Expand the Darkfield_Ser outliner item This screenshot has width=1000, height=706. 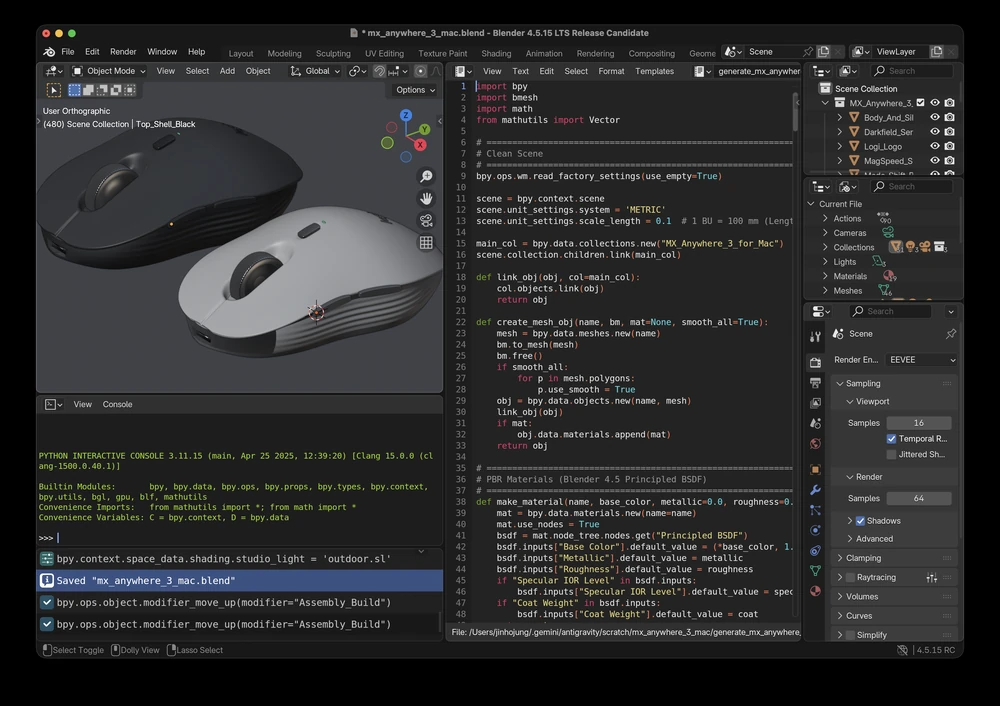click(x=839, y=132)
